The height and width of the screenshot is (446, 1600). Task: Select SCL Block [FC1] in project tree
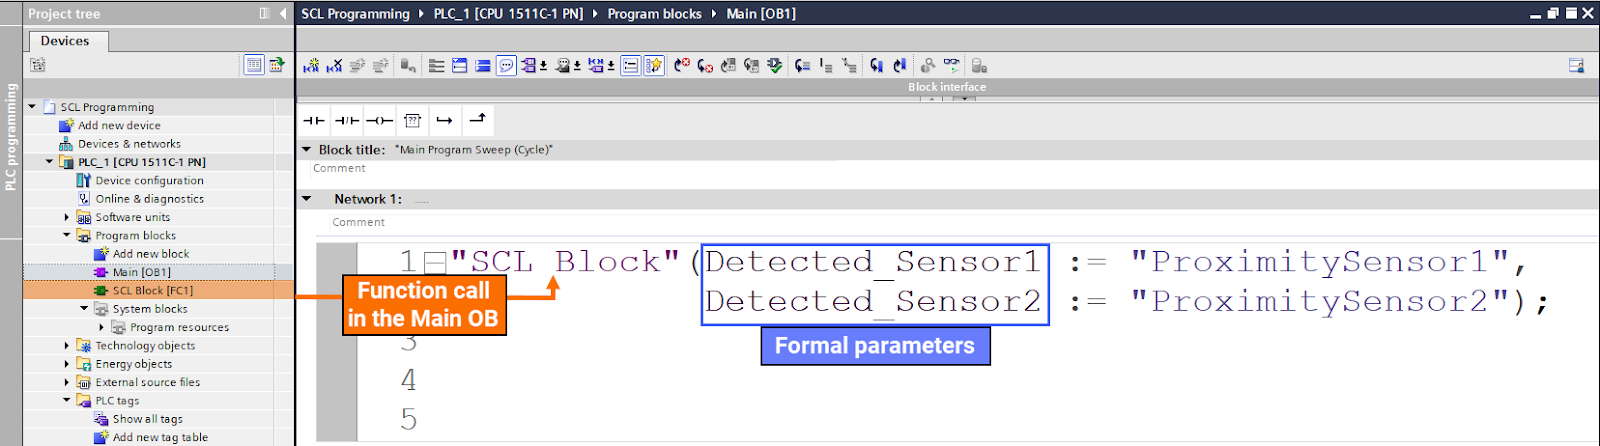152,290
